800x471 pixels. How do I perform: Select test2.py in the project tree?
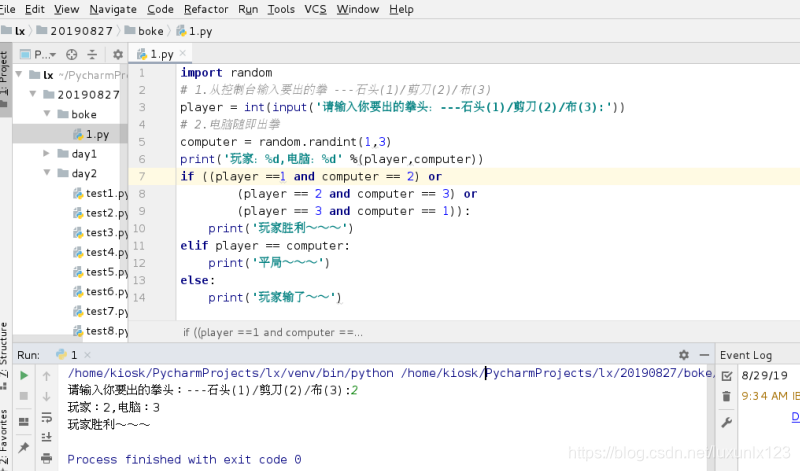tap(101, 213)
